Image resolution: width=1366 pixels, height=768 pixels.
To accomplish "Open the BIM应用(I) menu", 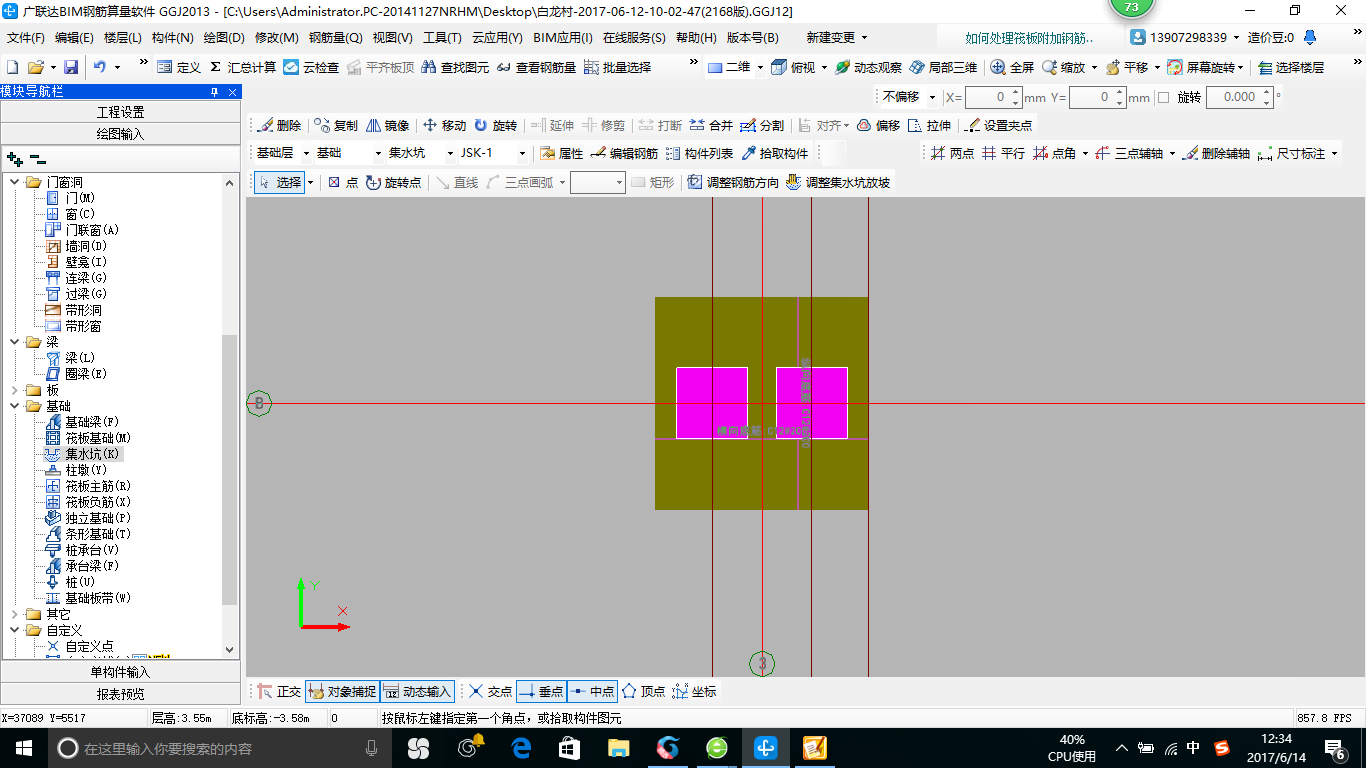I will point(563,37).
